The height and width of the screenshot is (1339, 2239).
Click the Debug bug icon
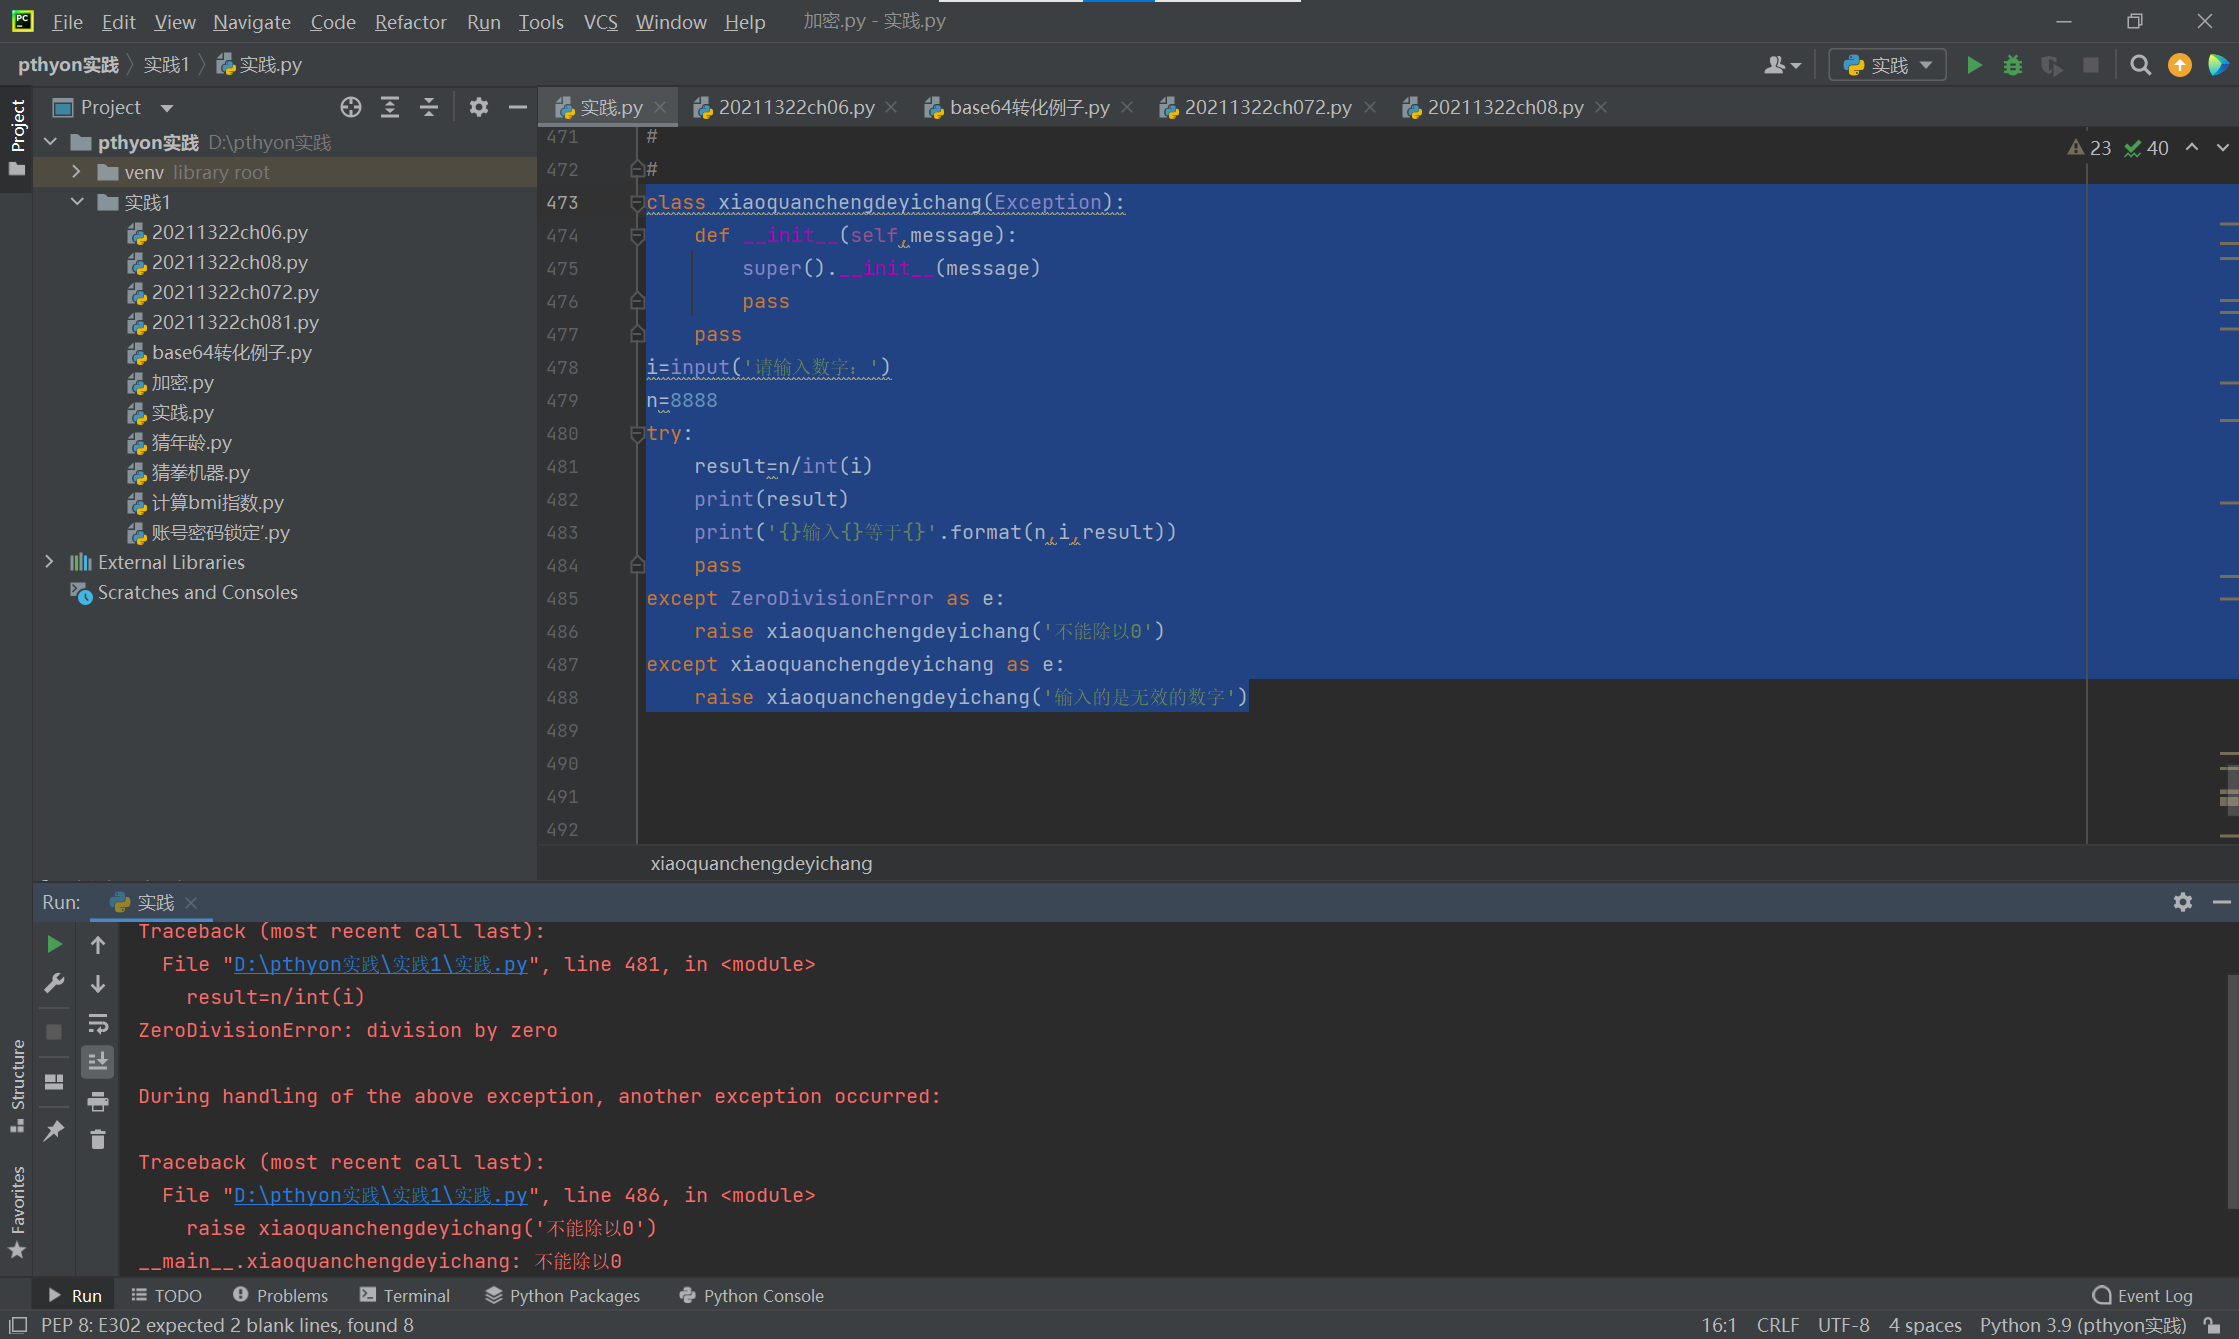[2013, 65]
